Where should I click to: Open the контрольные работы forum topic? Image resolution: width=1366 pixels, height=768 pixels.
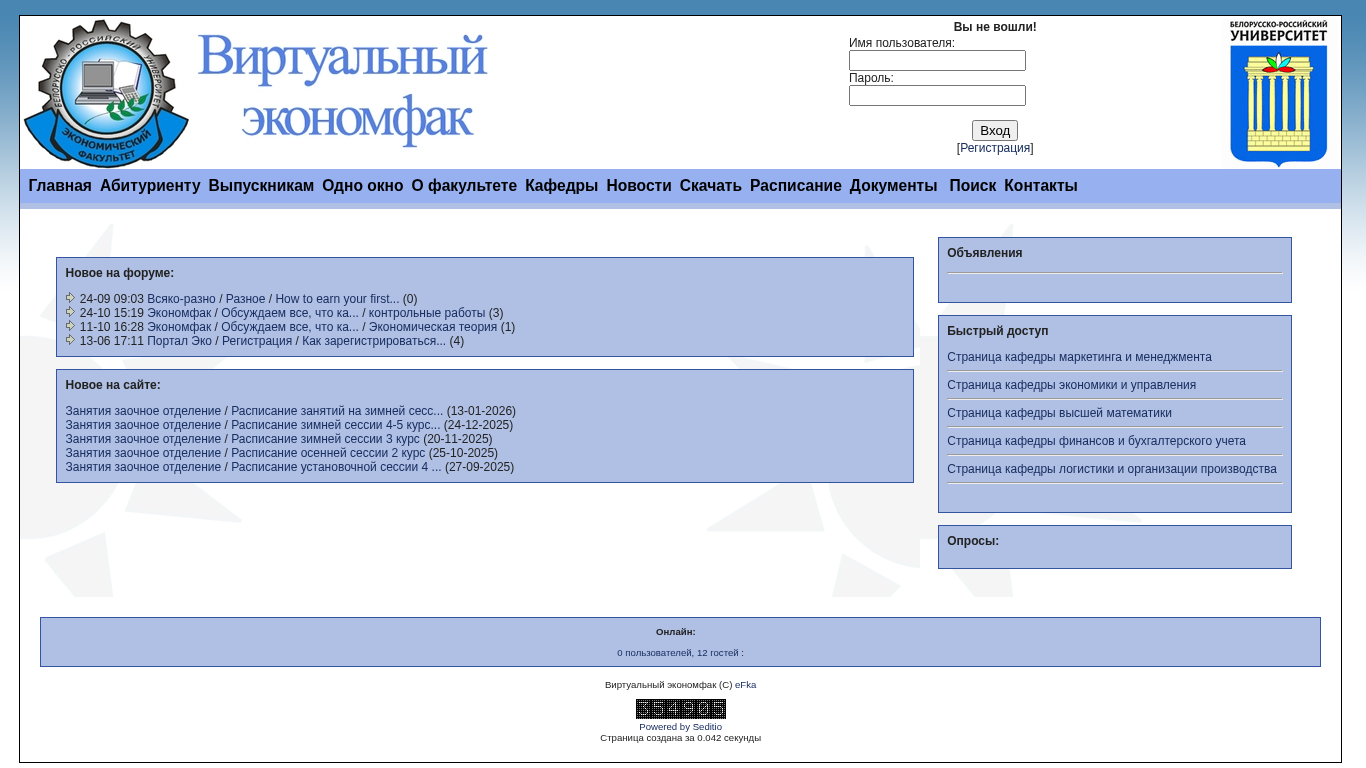(x=427, y=313)
